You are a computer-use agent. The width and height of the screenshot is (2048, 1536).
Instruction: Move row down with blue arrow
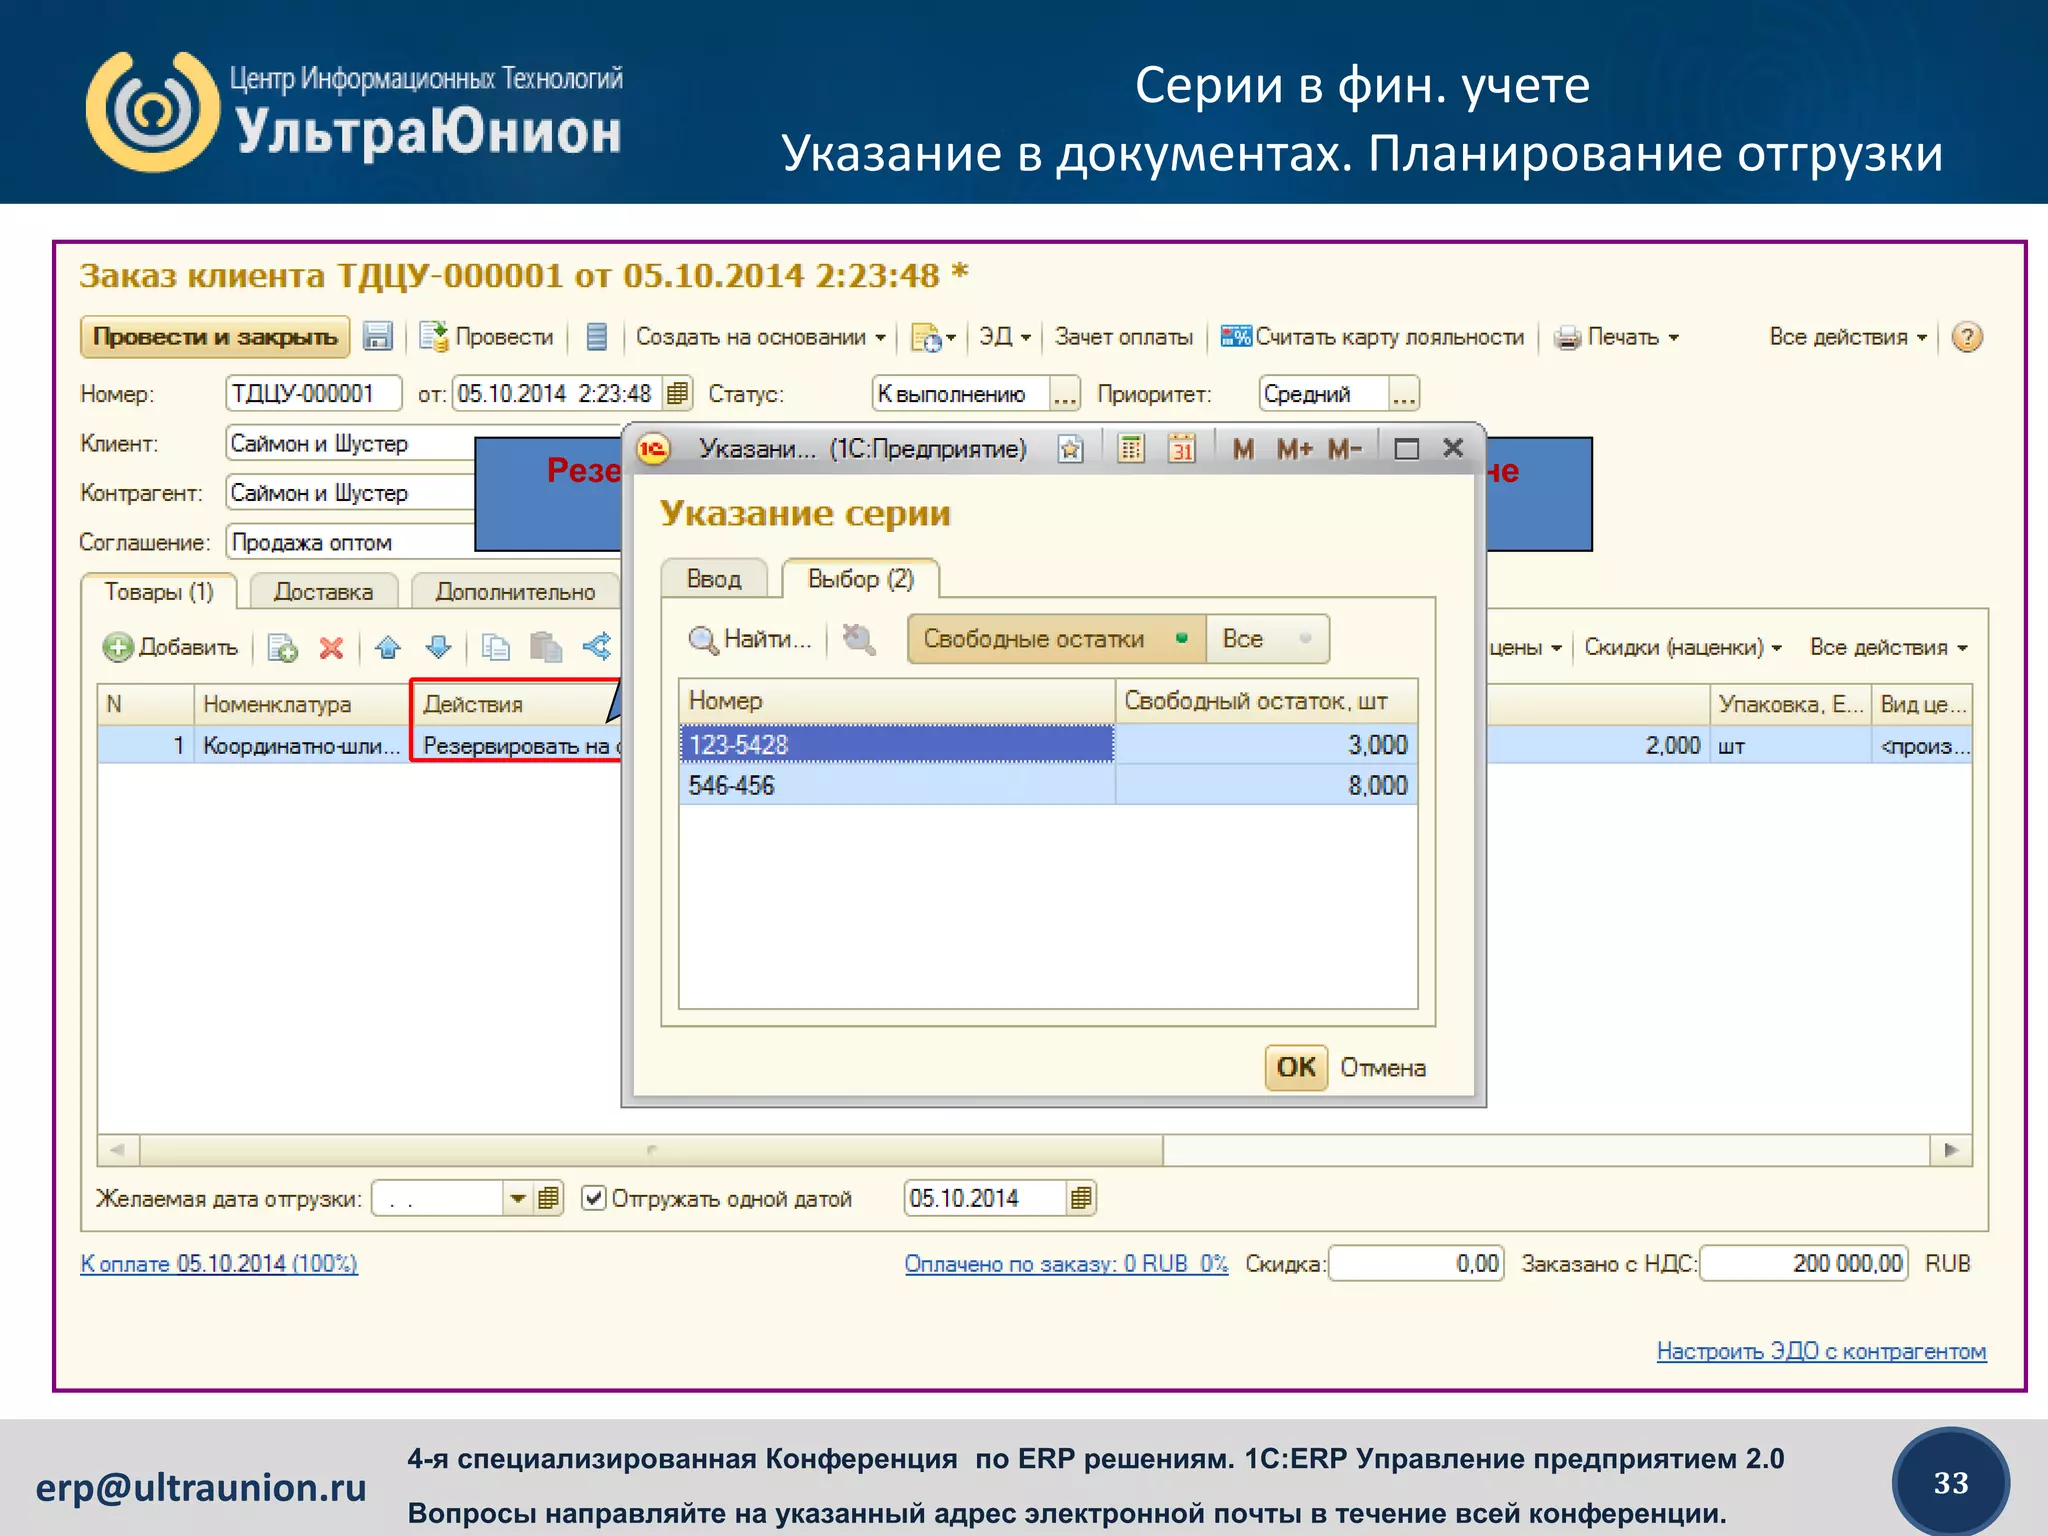[438, 648]
